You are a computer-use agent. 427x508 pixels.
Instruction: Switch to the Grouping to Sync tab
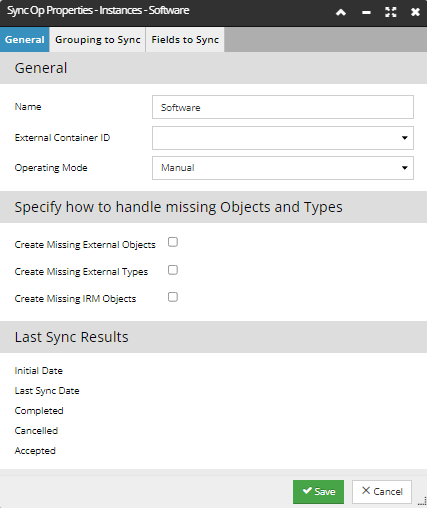coord(98,40)
